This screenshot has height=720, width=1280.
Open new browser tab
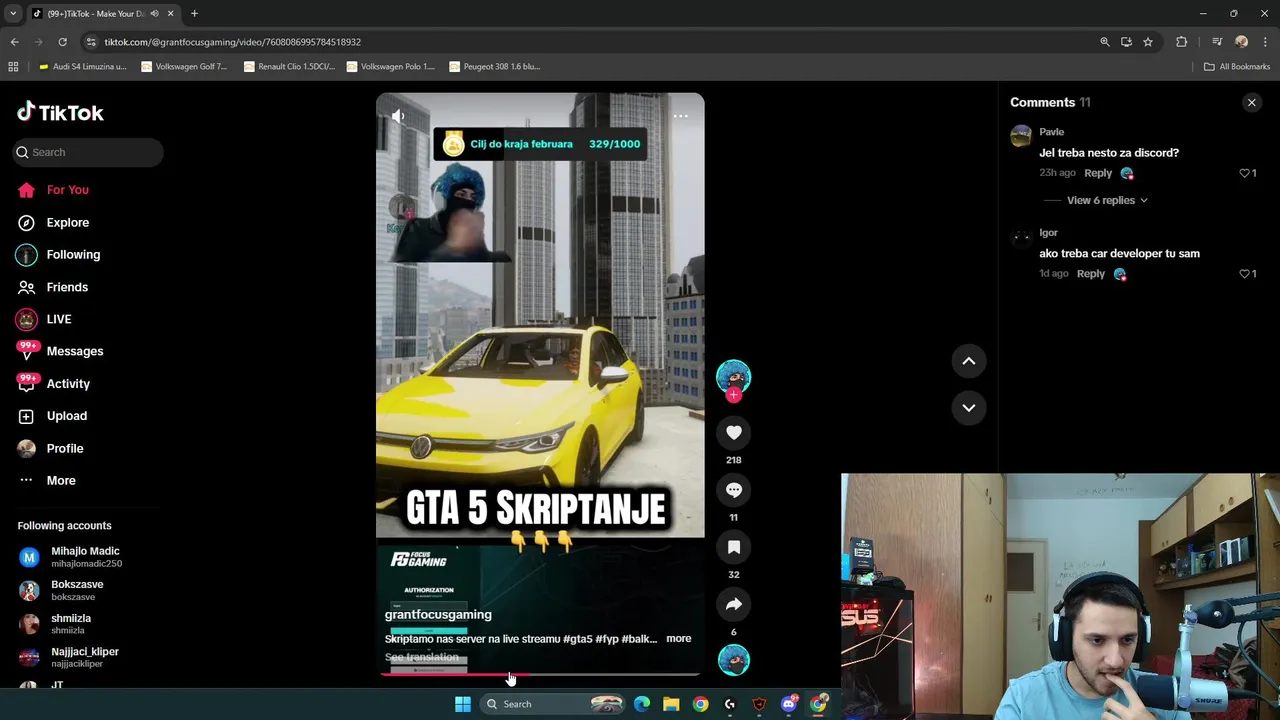click(194, 14)
